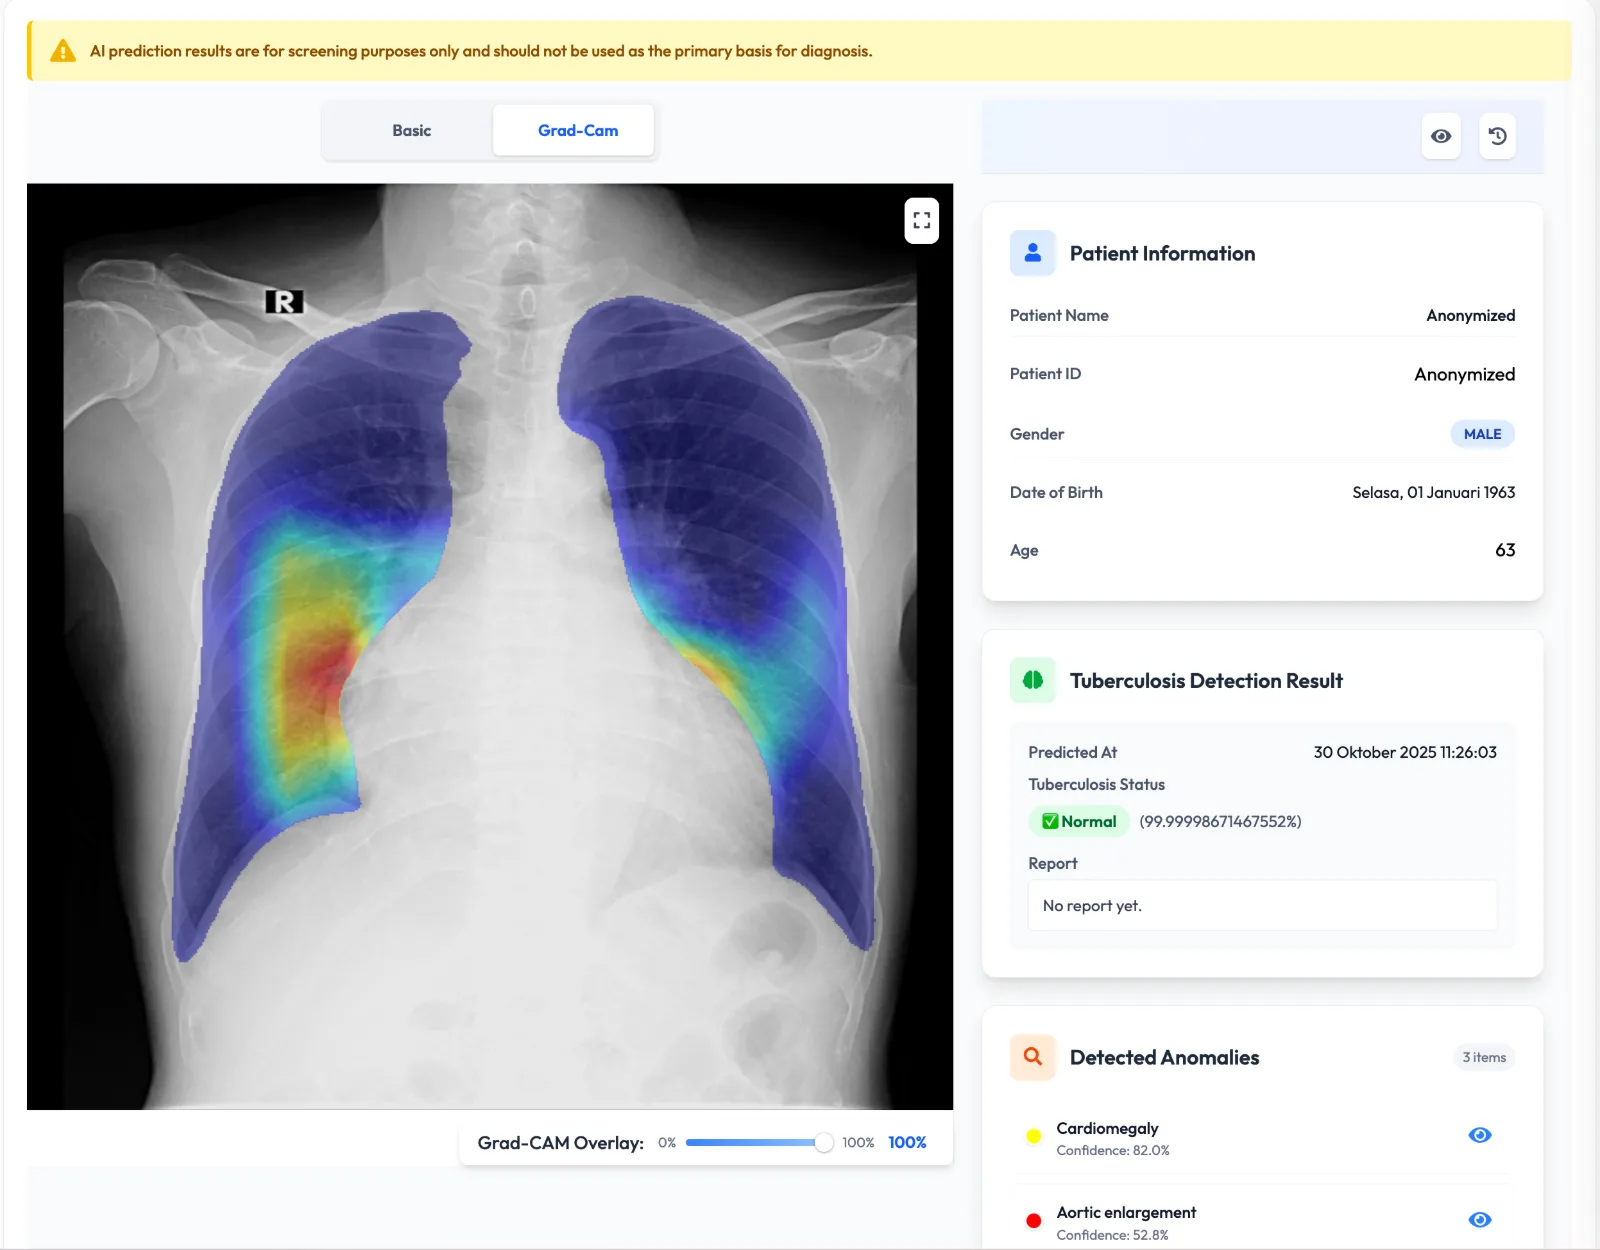The image size is (1600, 1250).
Task: Click the Normal status badge
Action: (1079, 822)
